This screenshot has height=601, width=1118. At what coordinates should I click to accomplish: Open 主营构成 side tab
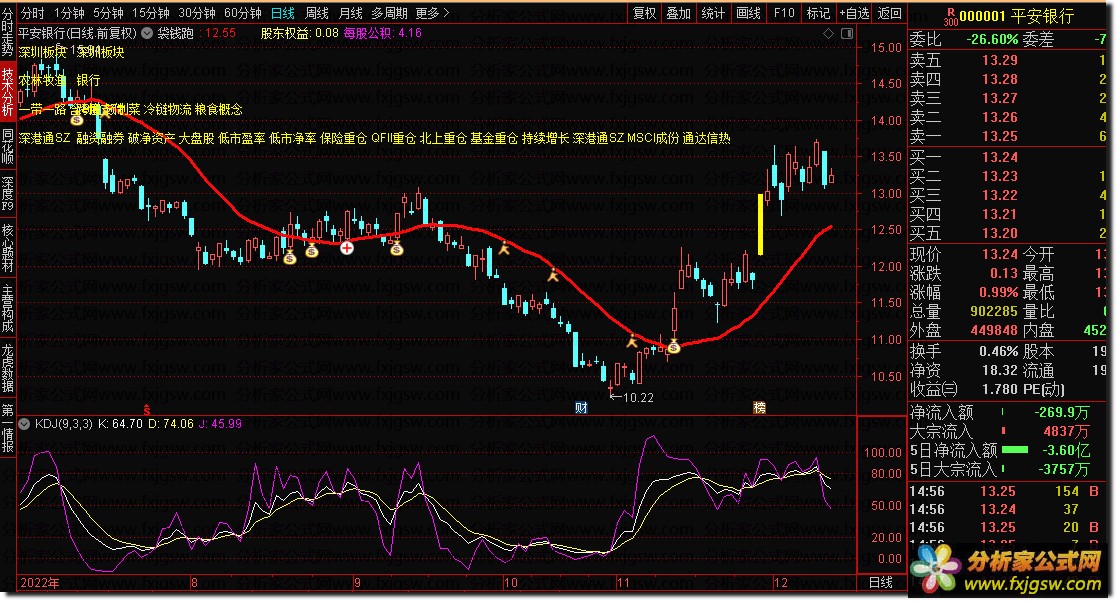click(8, 308)
